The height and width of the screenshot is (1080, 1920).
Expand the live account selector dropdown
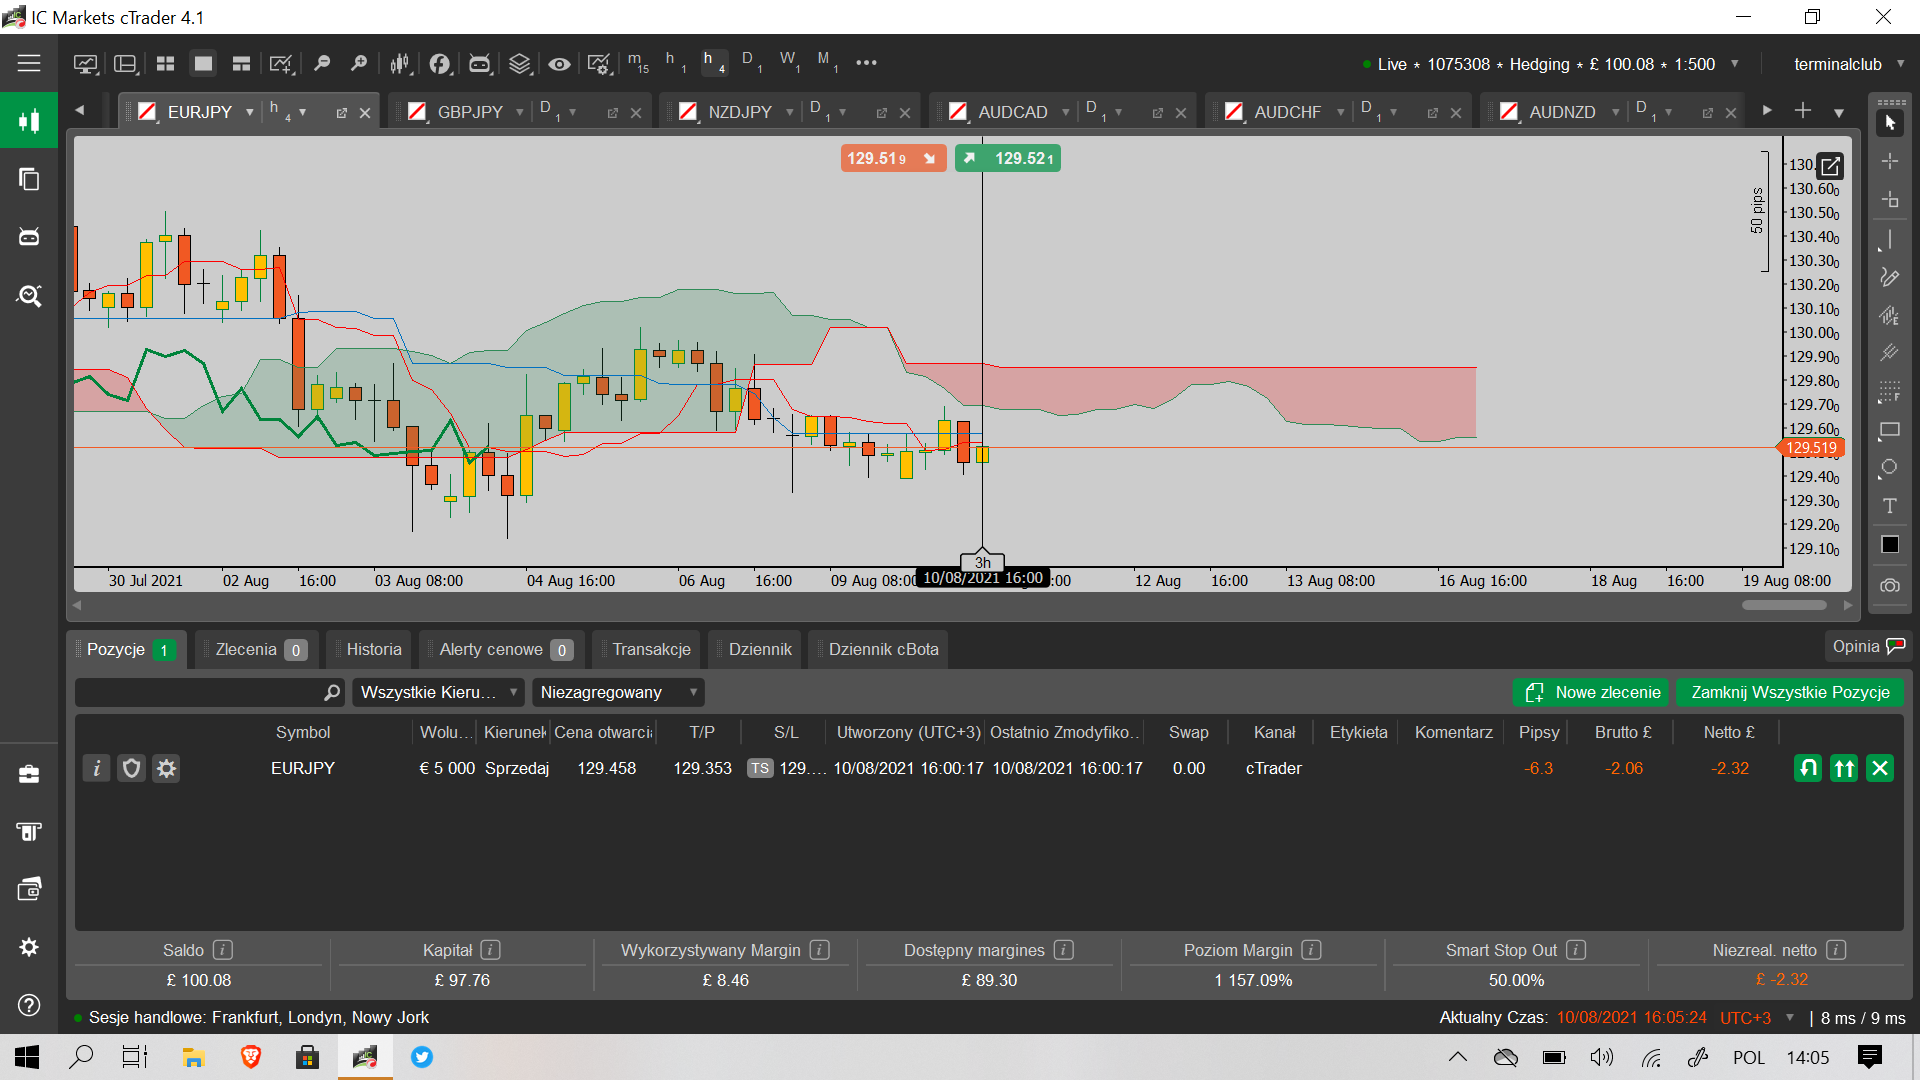pyautogui.click(x=1735, y=64)
